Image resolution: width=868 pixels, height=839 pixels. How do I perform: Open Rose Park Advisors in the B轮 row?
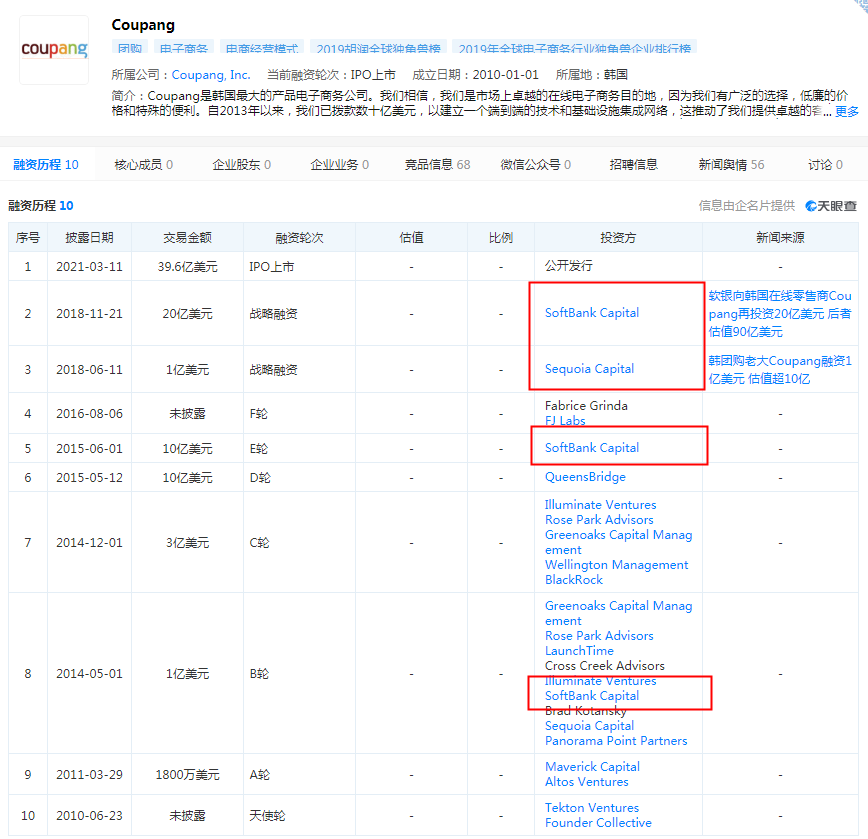pyautogui.click(x=599, y=635)
